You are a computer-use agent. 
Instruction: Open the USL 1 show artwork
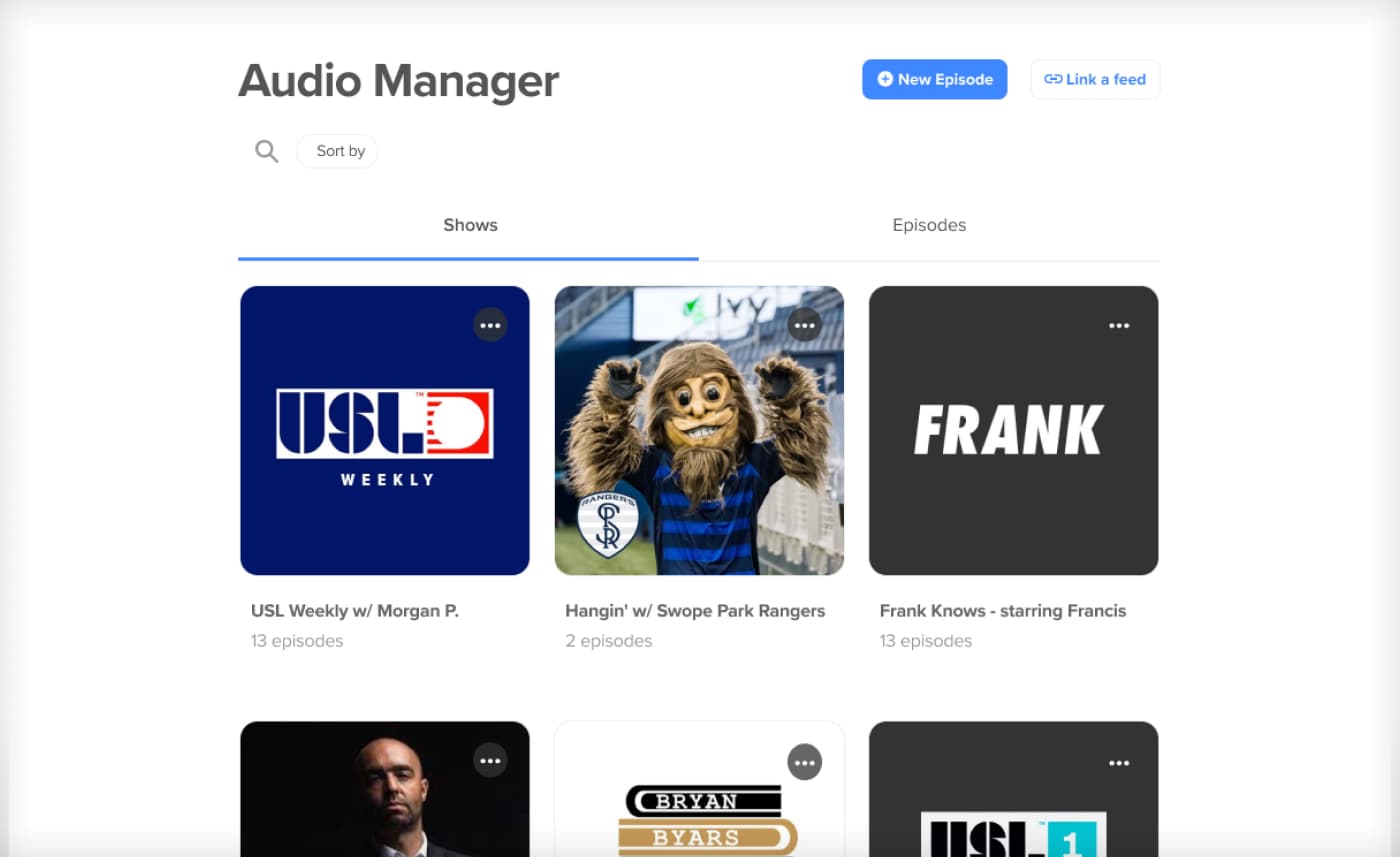[1014, 789]
